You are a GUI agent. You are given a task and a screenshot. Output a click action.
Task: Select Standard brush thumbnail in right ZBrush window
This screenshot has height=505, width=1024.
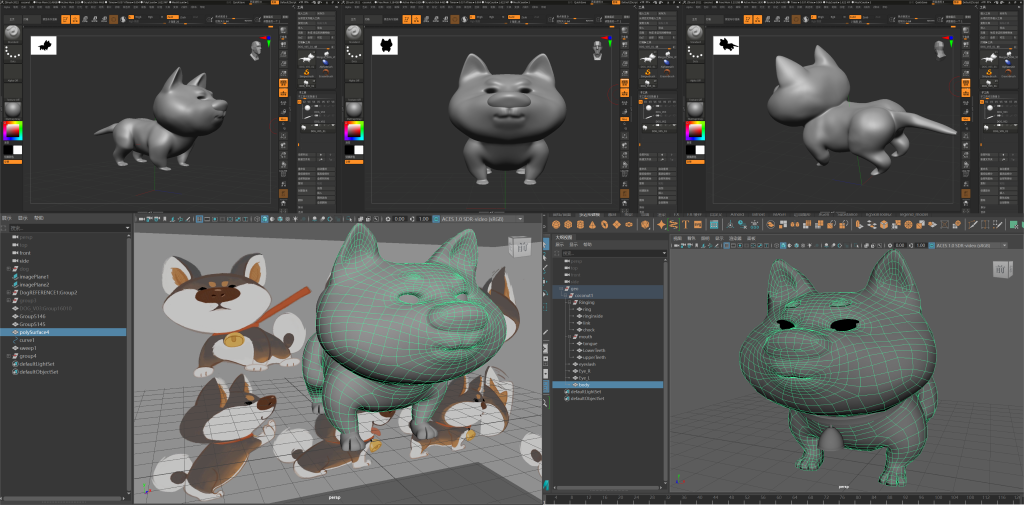[696, 32]
